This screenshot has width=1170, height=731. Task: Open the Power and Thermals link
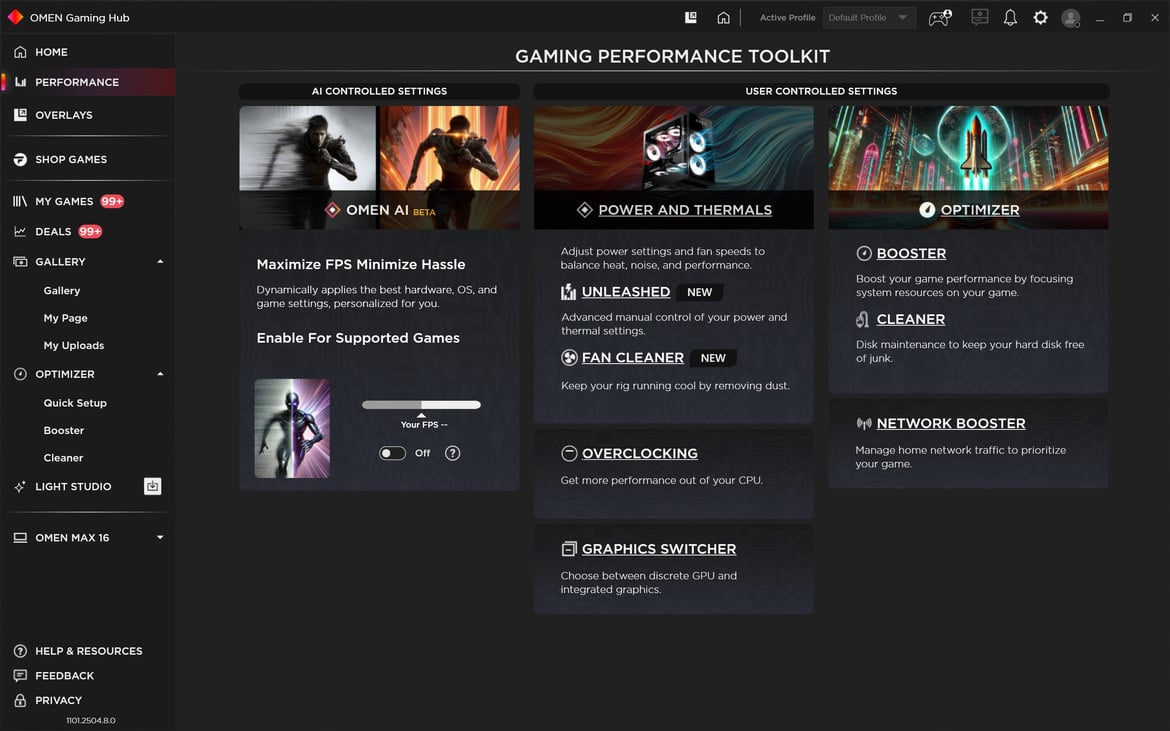click(x=685, y=210)
